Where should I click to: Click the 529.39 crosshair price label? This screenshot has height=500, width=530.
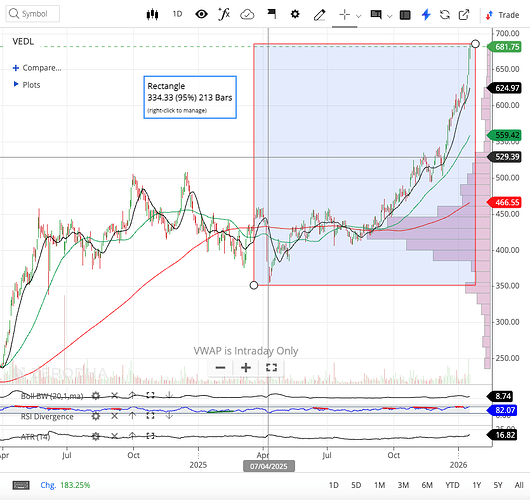[505, 157]
